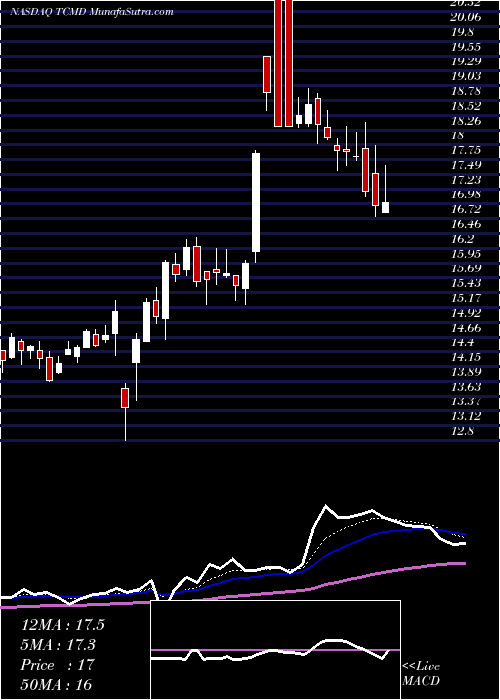Select the 16.46 price axis label
The width and height of the screenshot is (500, 700).
[465, 224]
